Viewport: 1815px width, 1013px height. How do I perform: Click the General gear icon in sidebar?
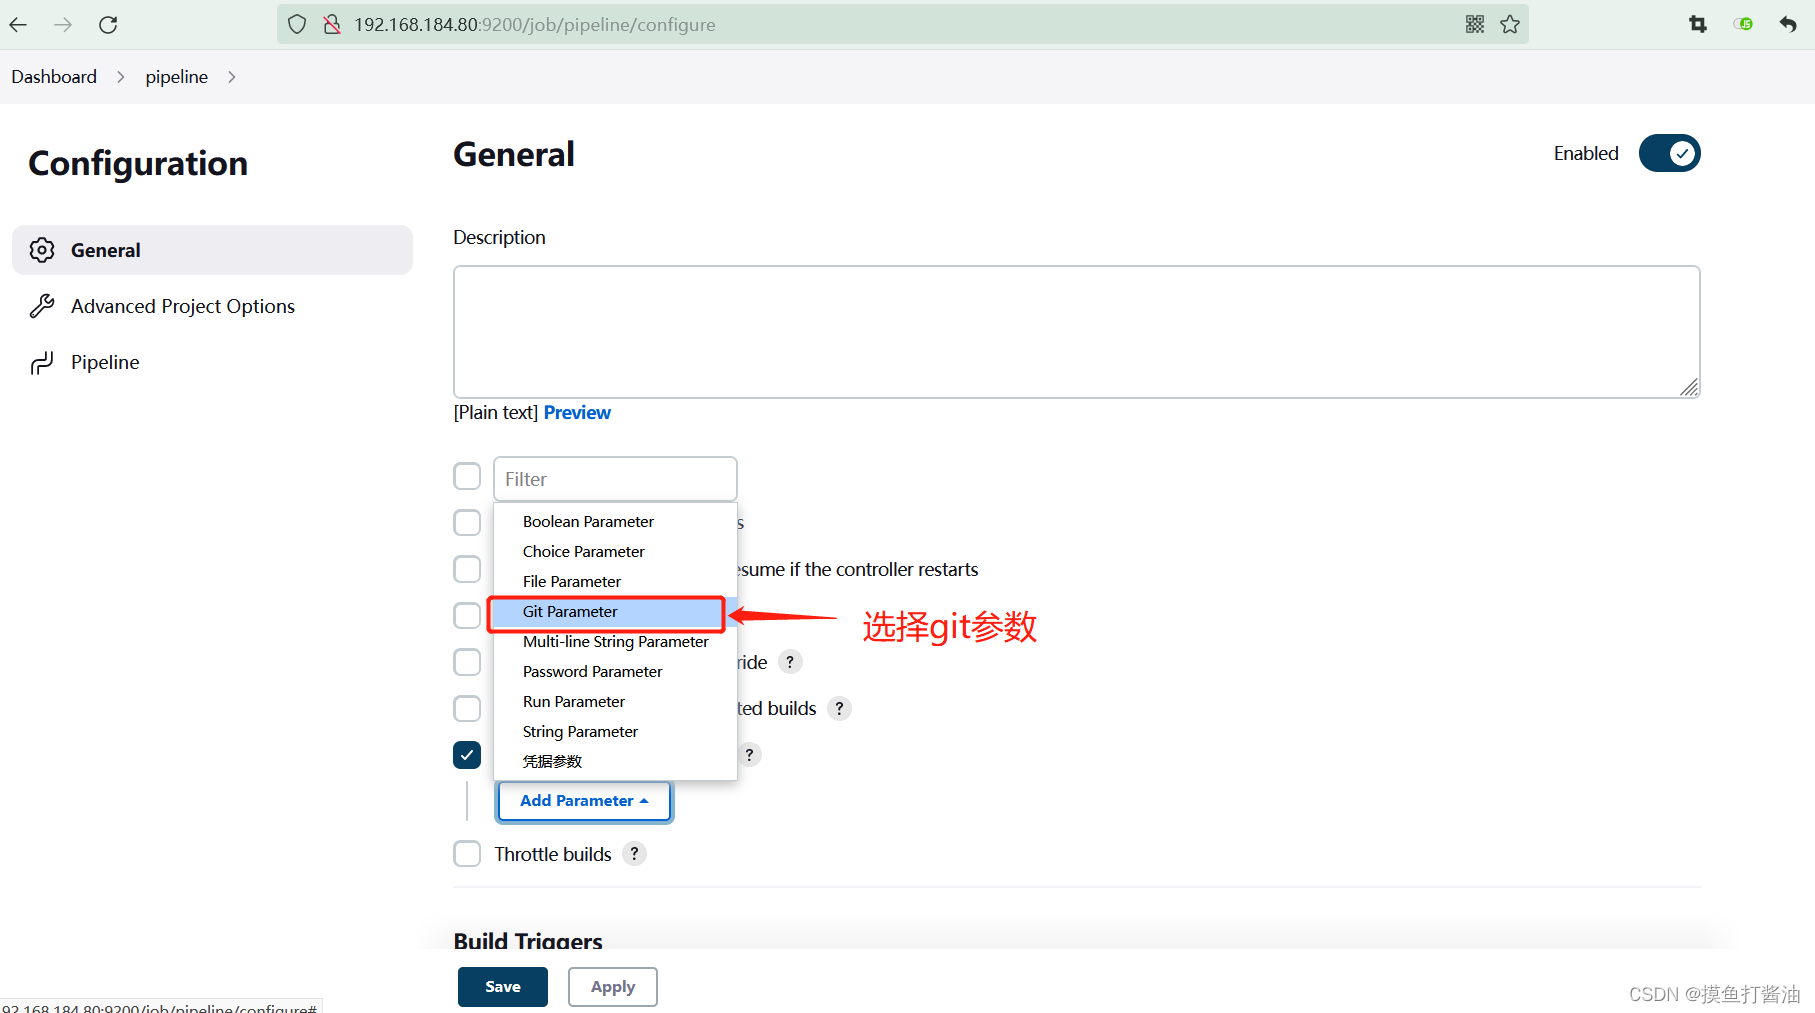tap(42, 250)
